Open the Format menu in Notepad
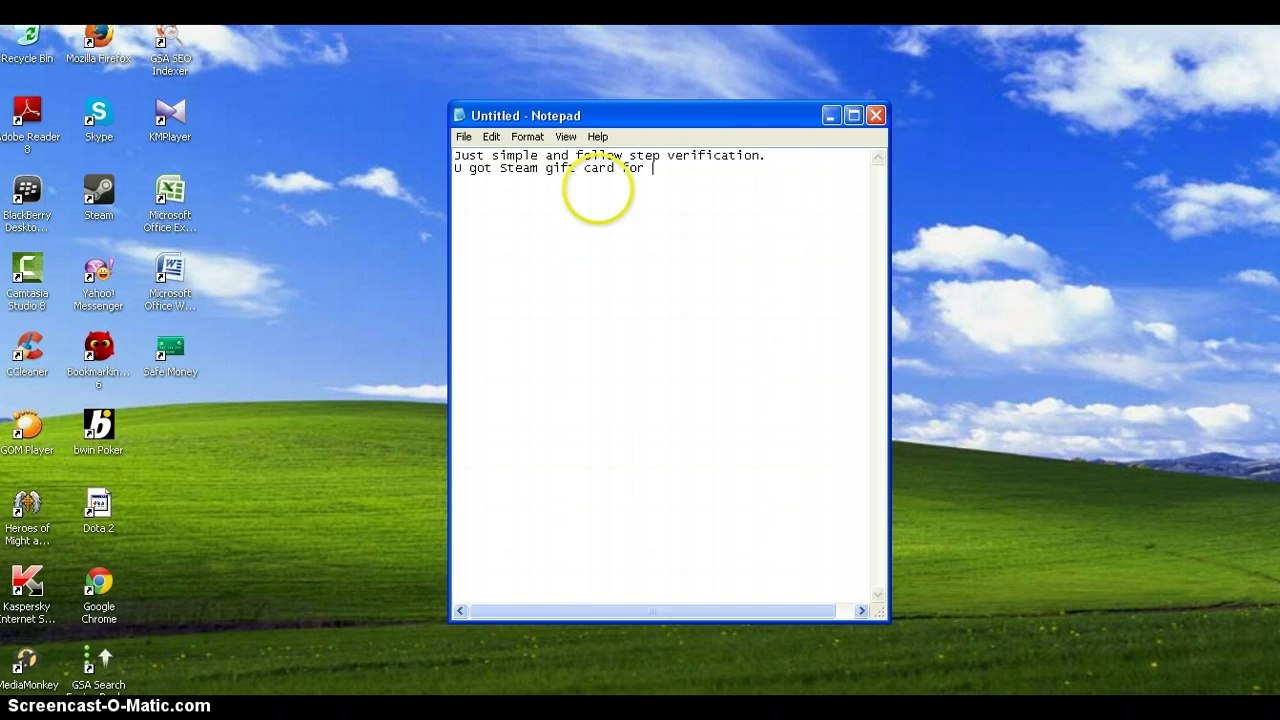 [527, 137]
